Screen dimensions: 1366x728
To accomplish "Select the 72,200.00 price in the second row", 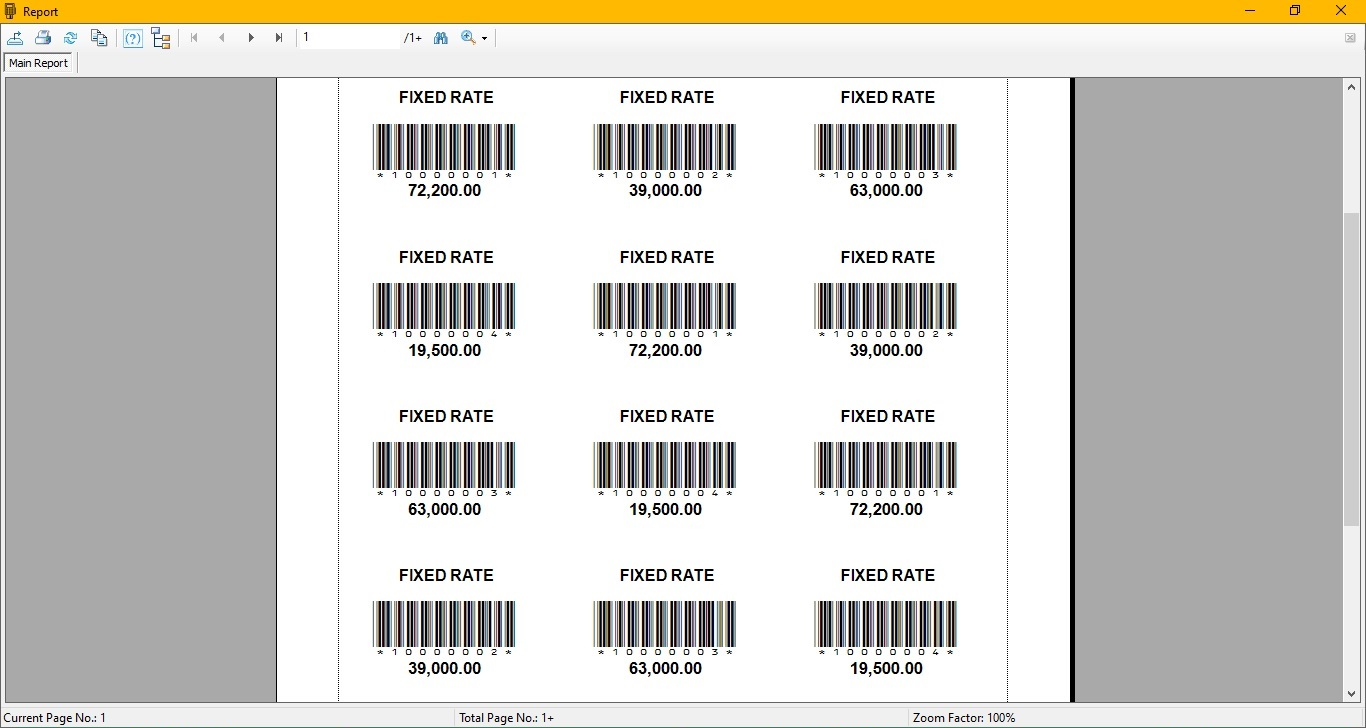I will click(x=666, y=351).
